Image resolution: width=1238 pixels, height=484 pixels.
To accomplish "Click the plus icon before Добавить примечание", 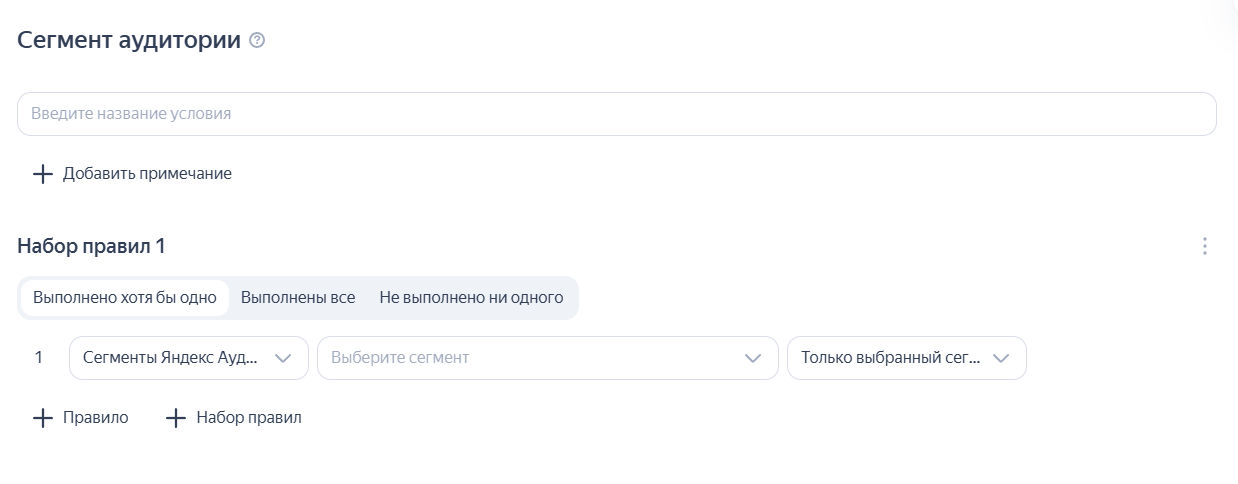I will click(x=42, y=174).
